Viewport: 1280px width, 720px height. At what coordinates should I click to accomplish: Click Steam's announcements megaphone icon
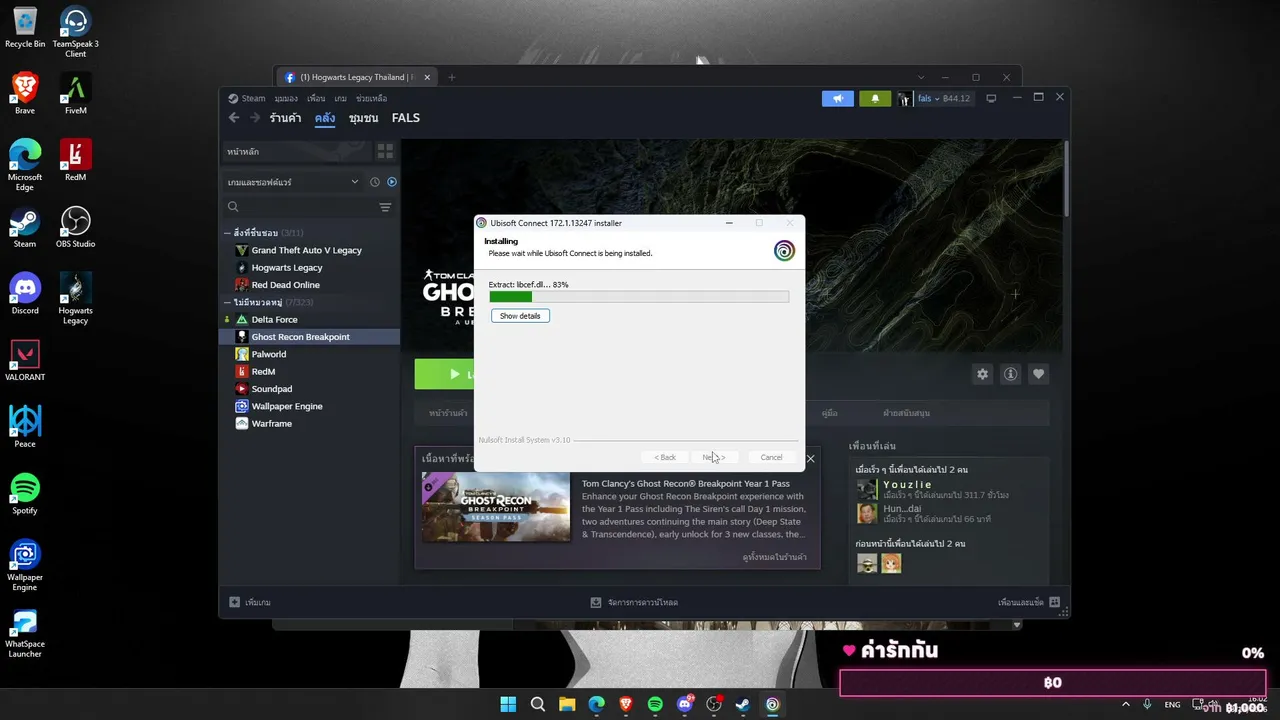838,98
